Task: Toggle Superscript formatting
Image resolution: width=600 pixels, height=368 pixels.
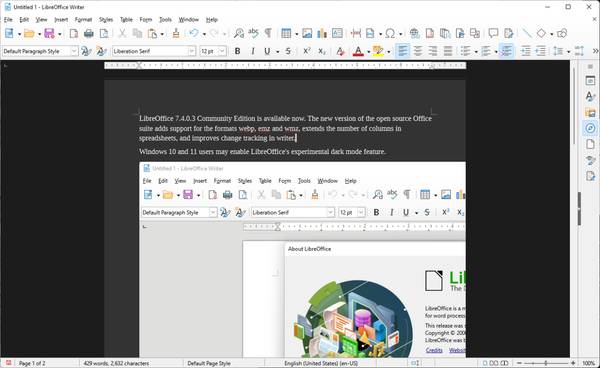Action: [x=307, y=51]
